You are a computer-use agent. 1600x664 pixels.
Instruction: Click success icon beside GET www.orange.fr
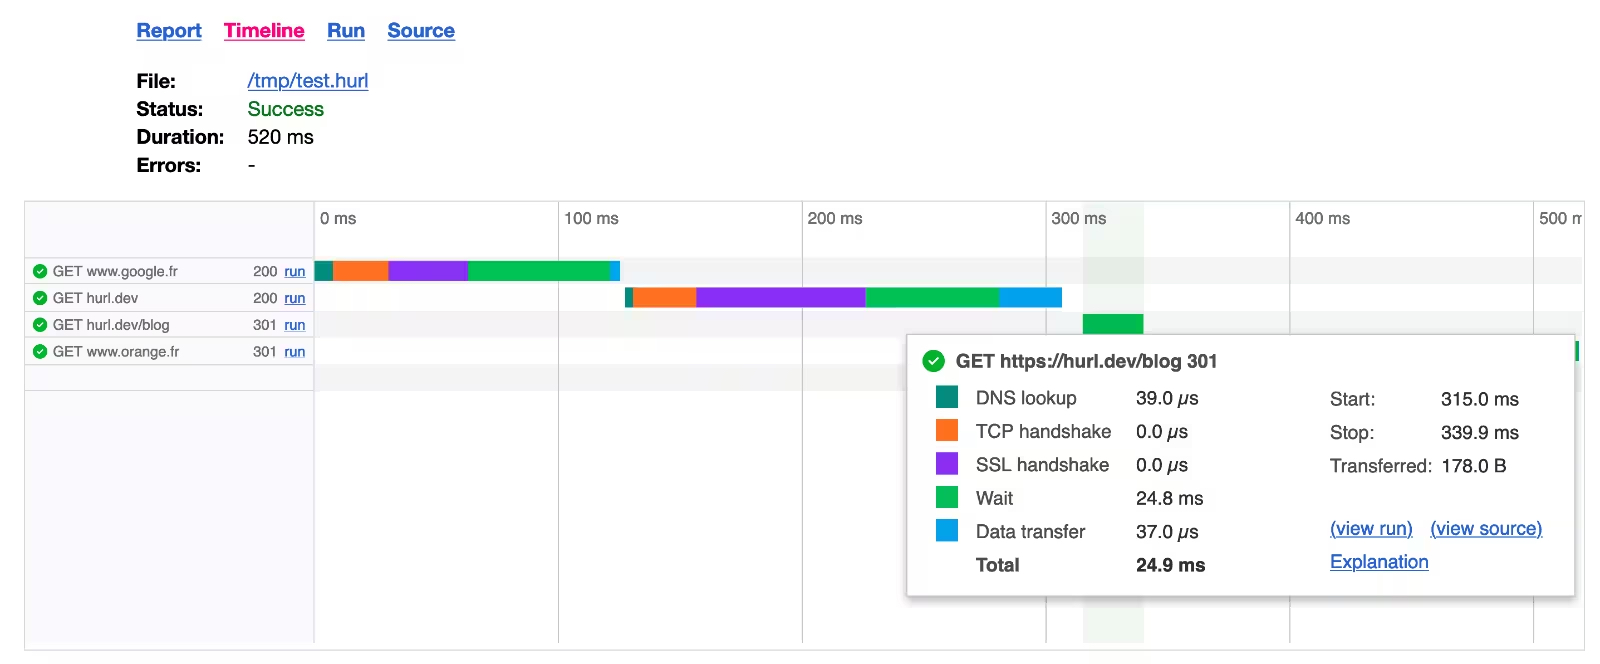(40, 352)
